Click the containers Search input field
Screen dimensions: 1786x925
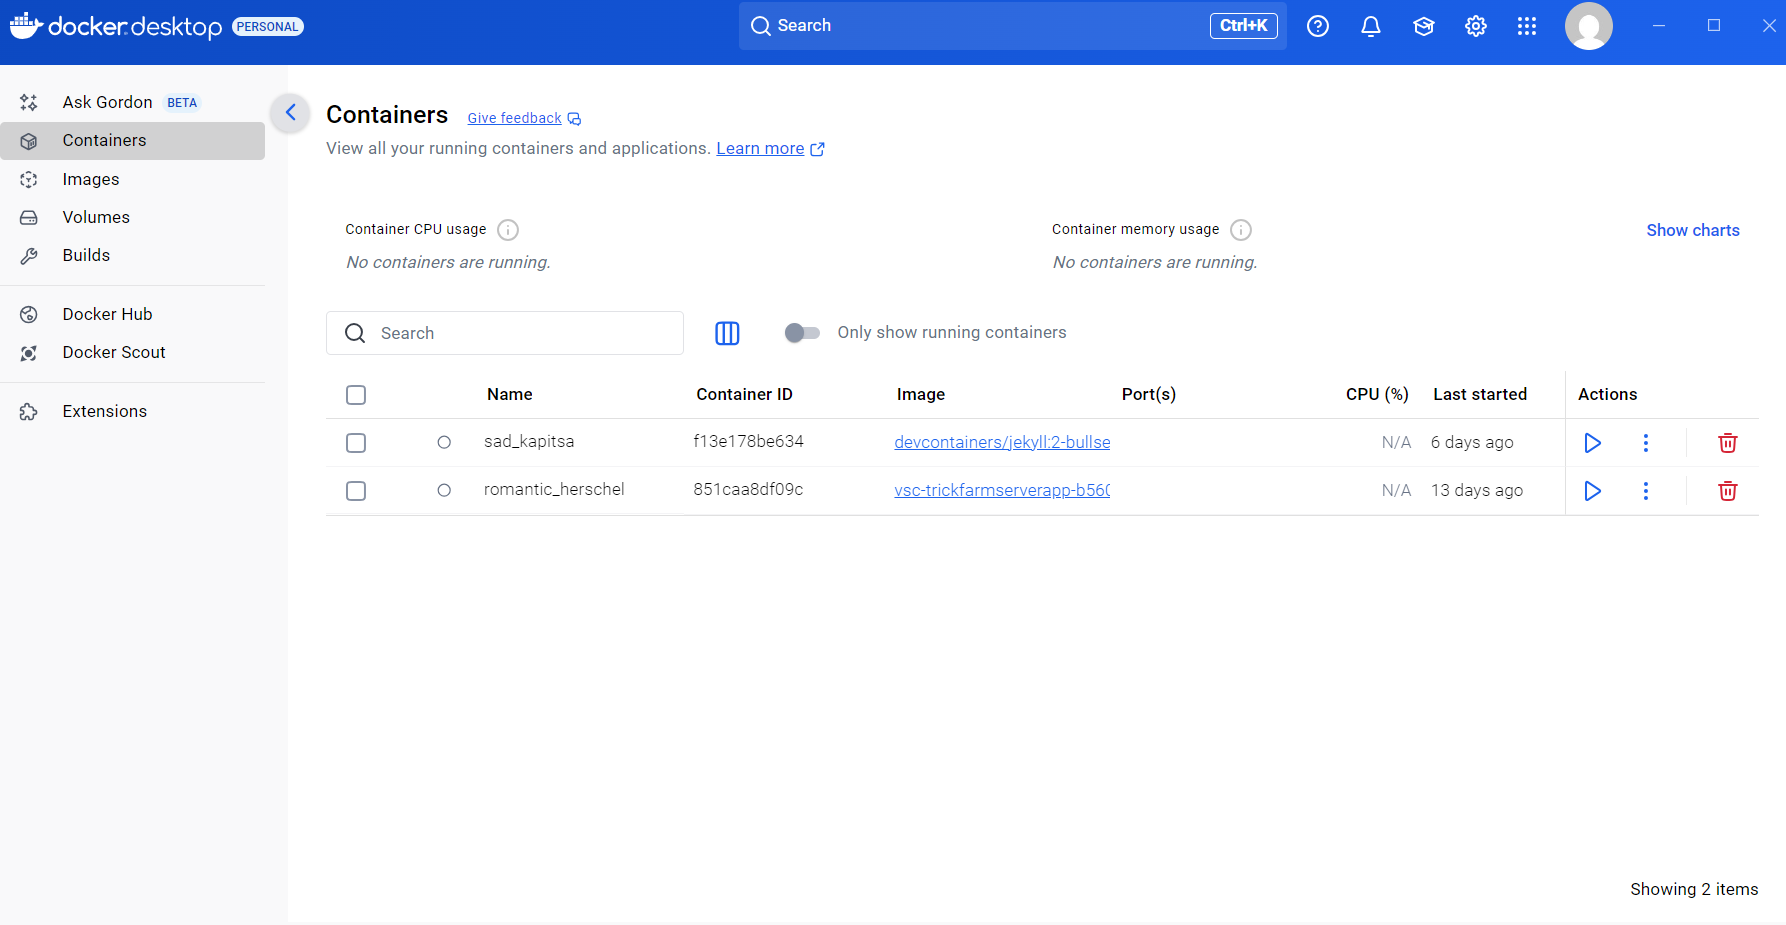pos(505,333)
